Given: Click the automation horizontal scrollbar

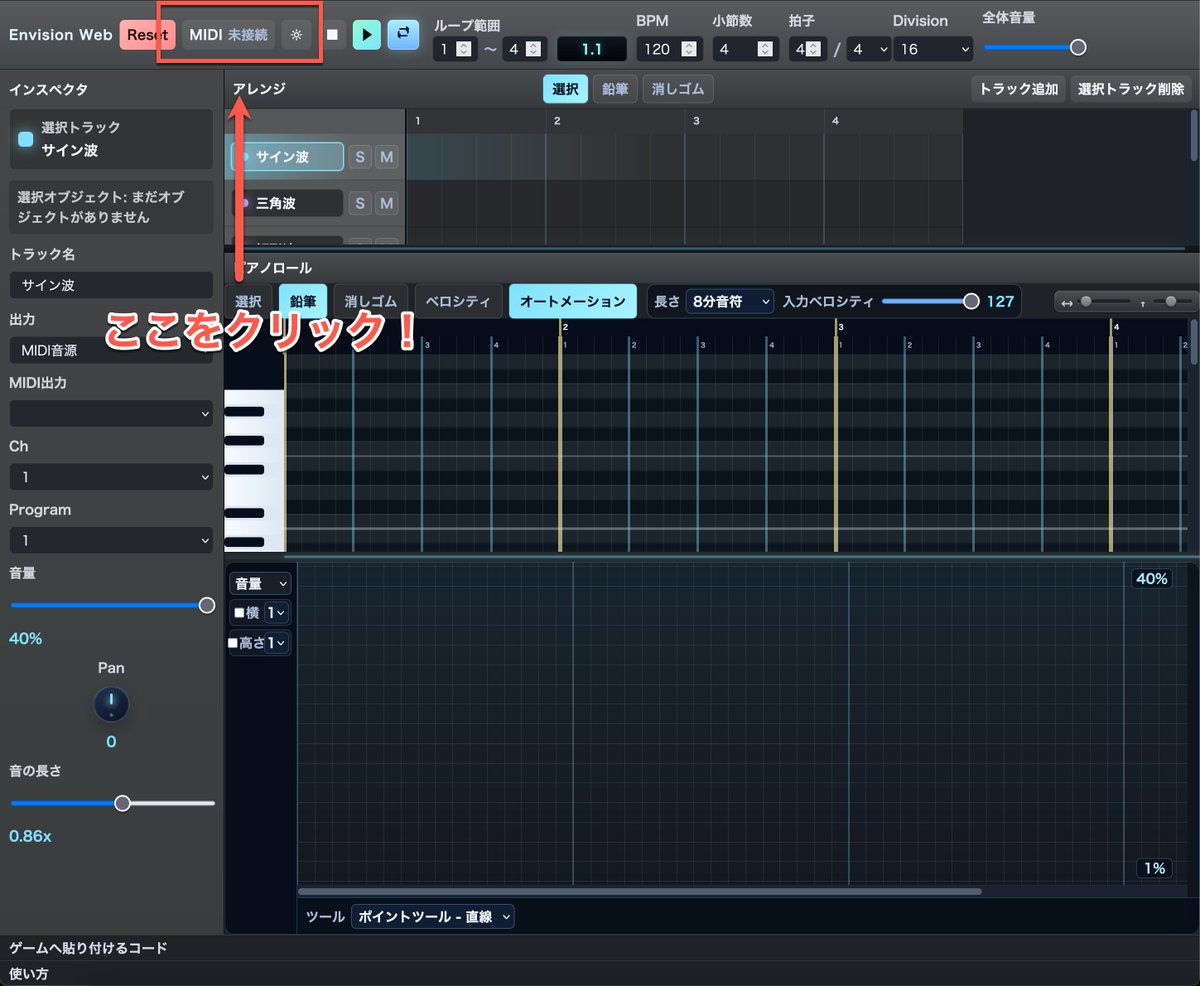Looking at the screenshot, I should click(640, 891).
